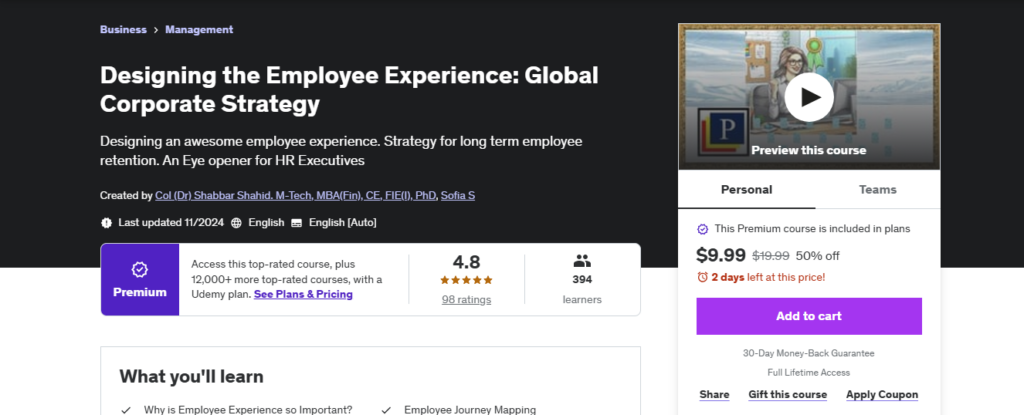View the 98 ratings link
Screen dimensions: 1024x415
pos(466,299)
